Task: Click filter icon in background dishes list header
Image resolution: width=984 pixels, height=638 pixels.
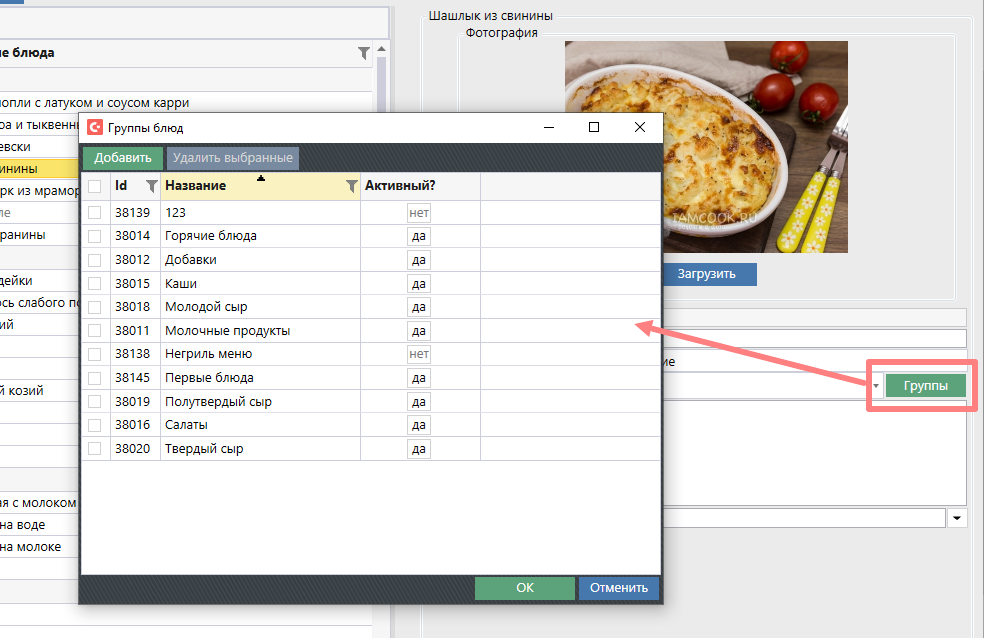Action: 363,53
